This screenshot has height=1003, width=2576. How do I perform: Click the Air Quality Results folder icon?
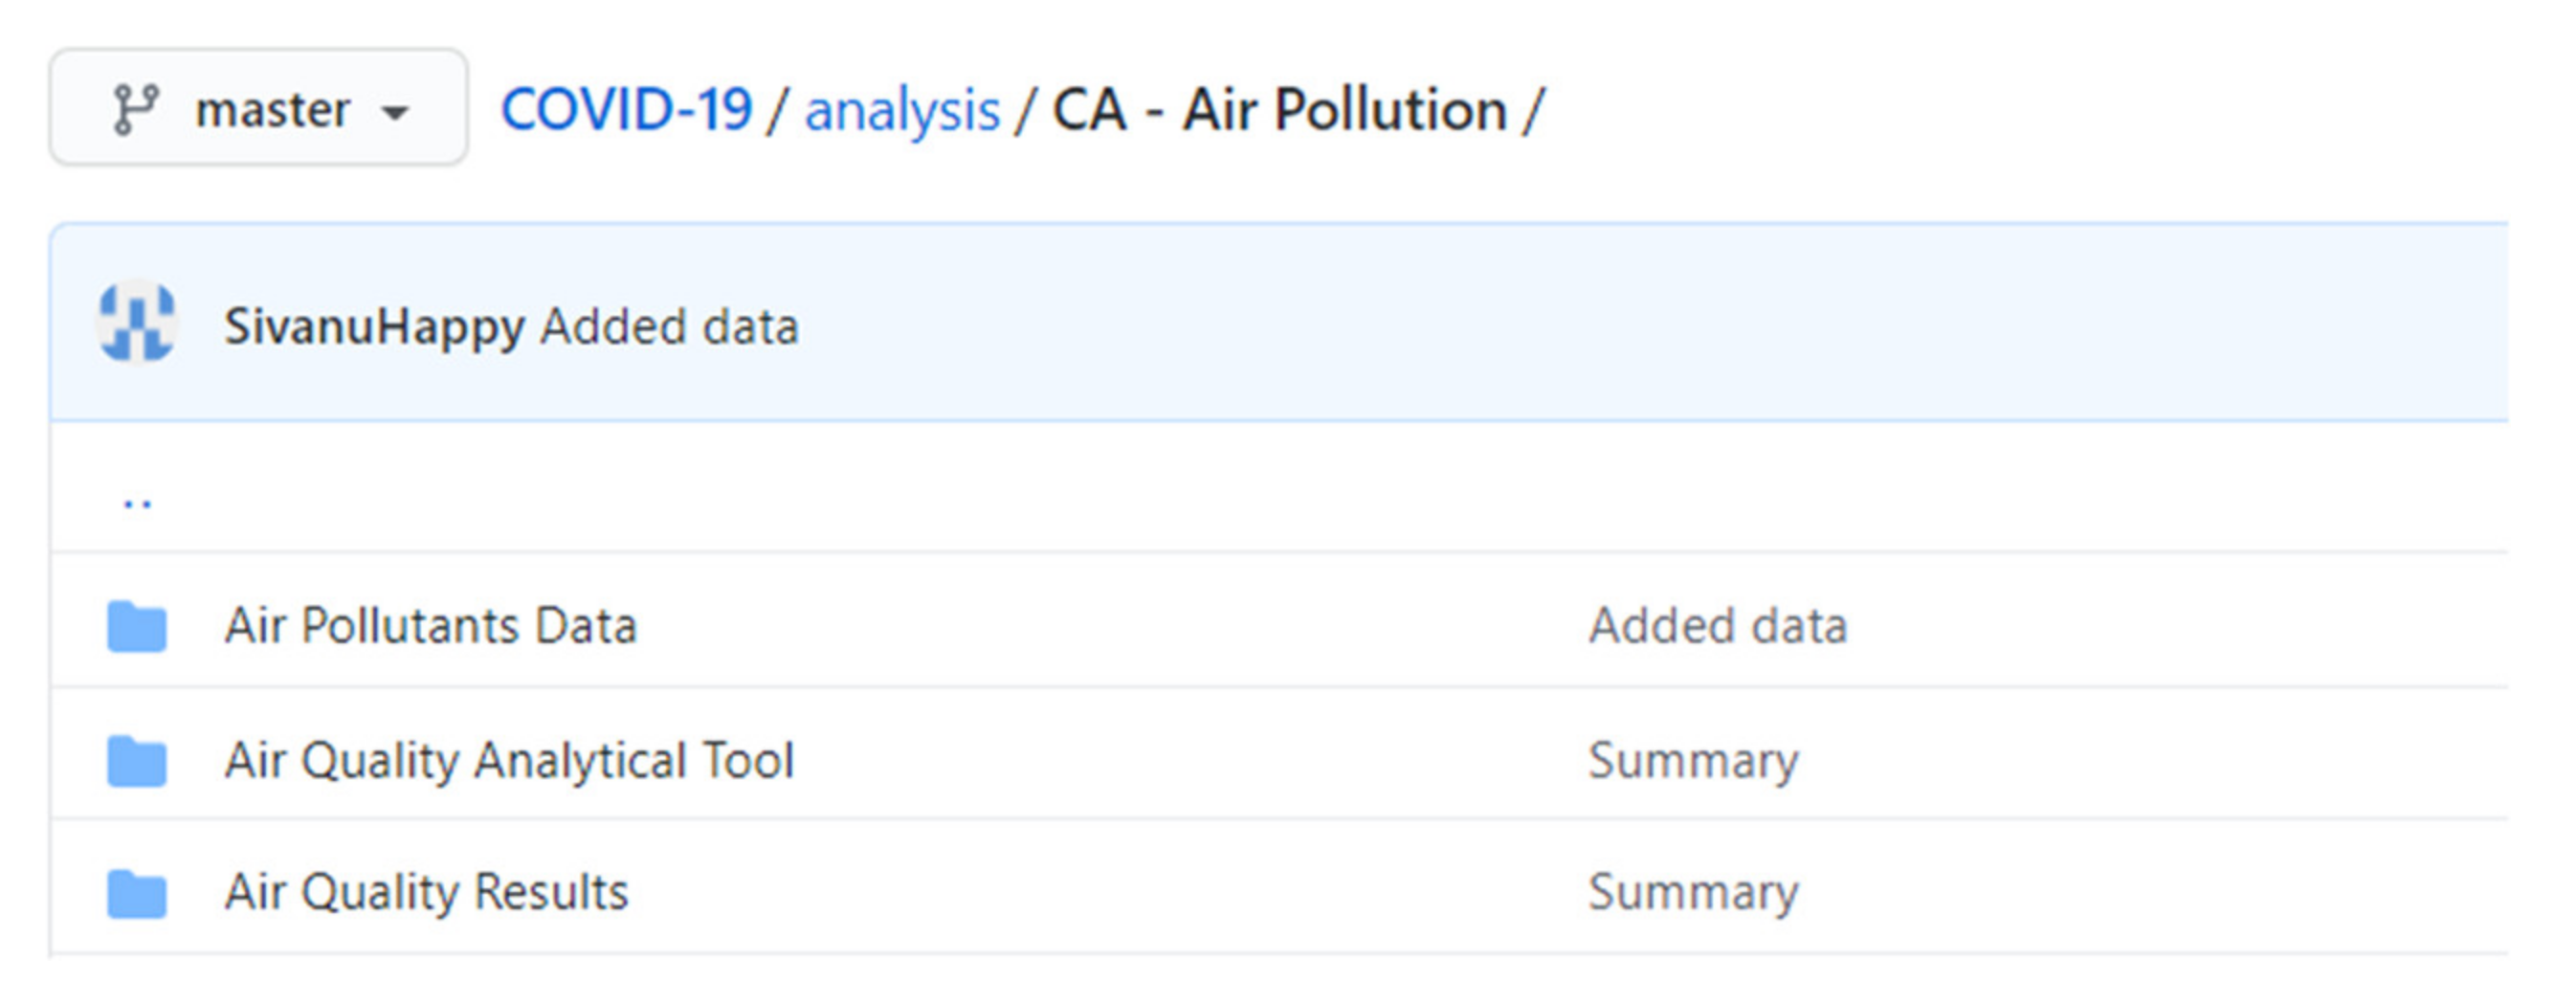(x=137, y=893)
